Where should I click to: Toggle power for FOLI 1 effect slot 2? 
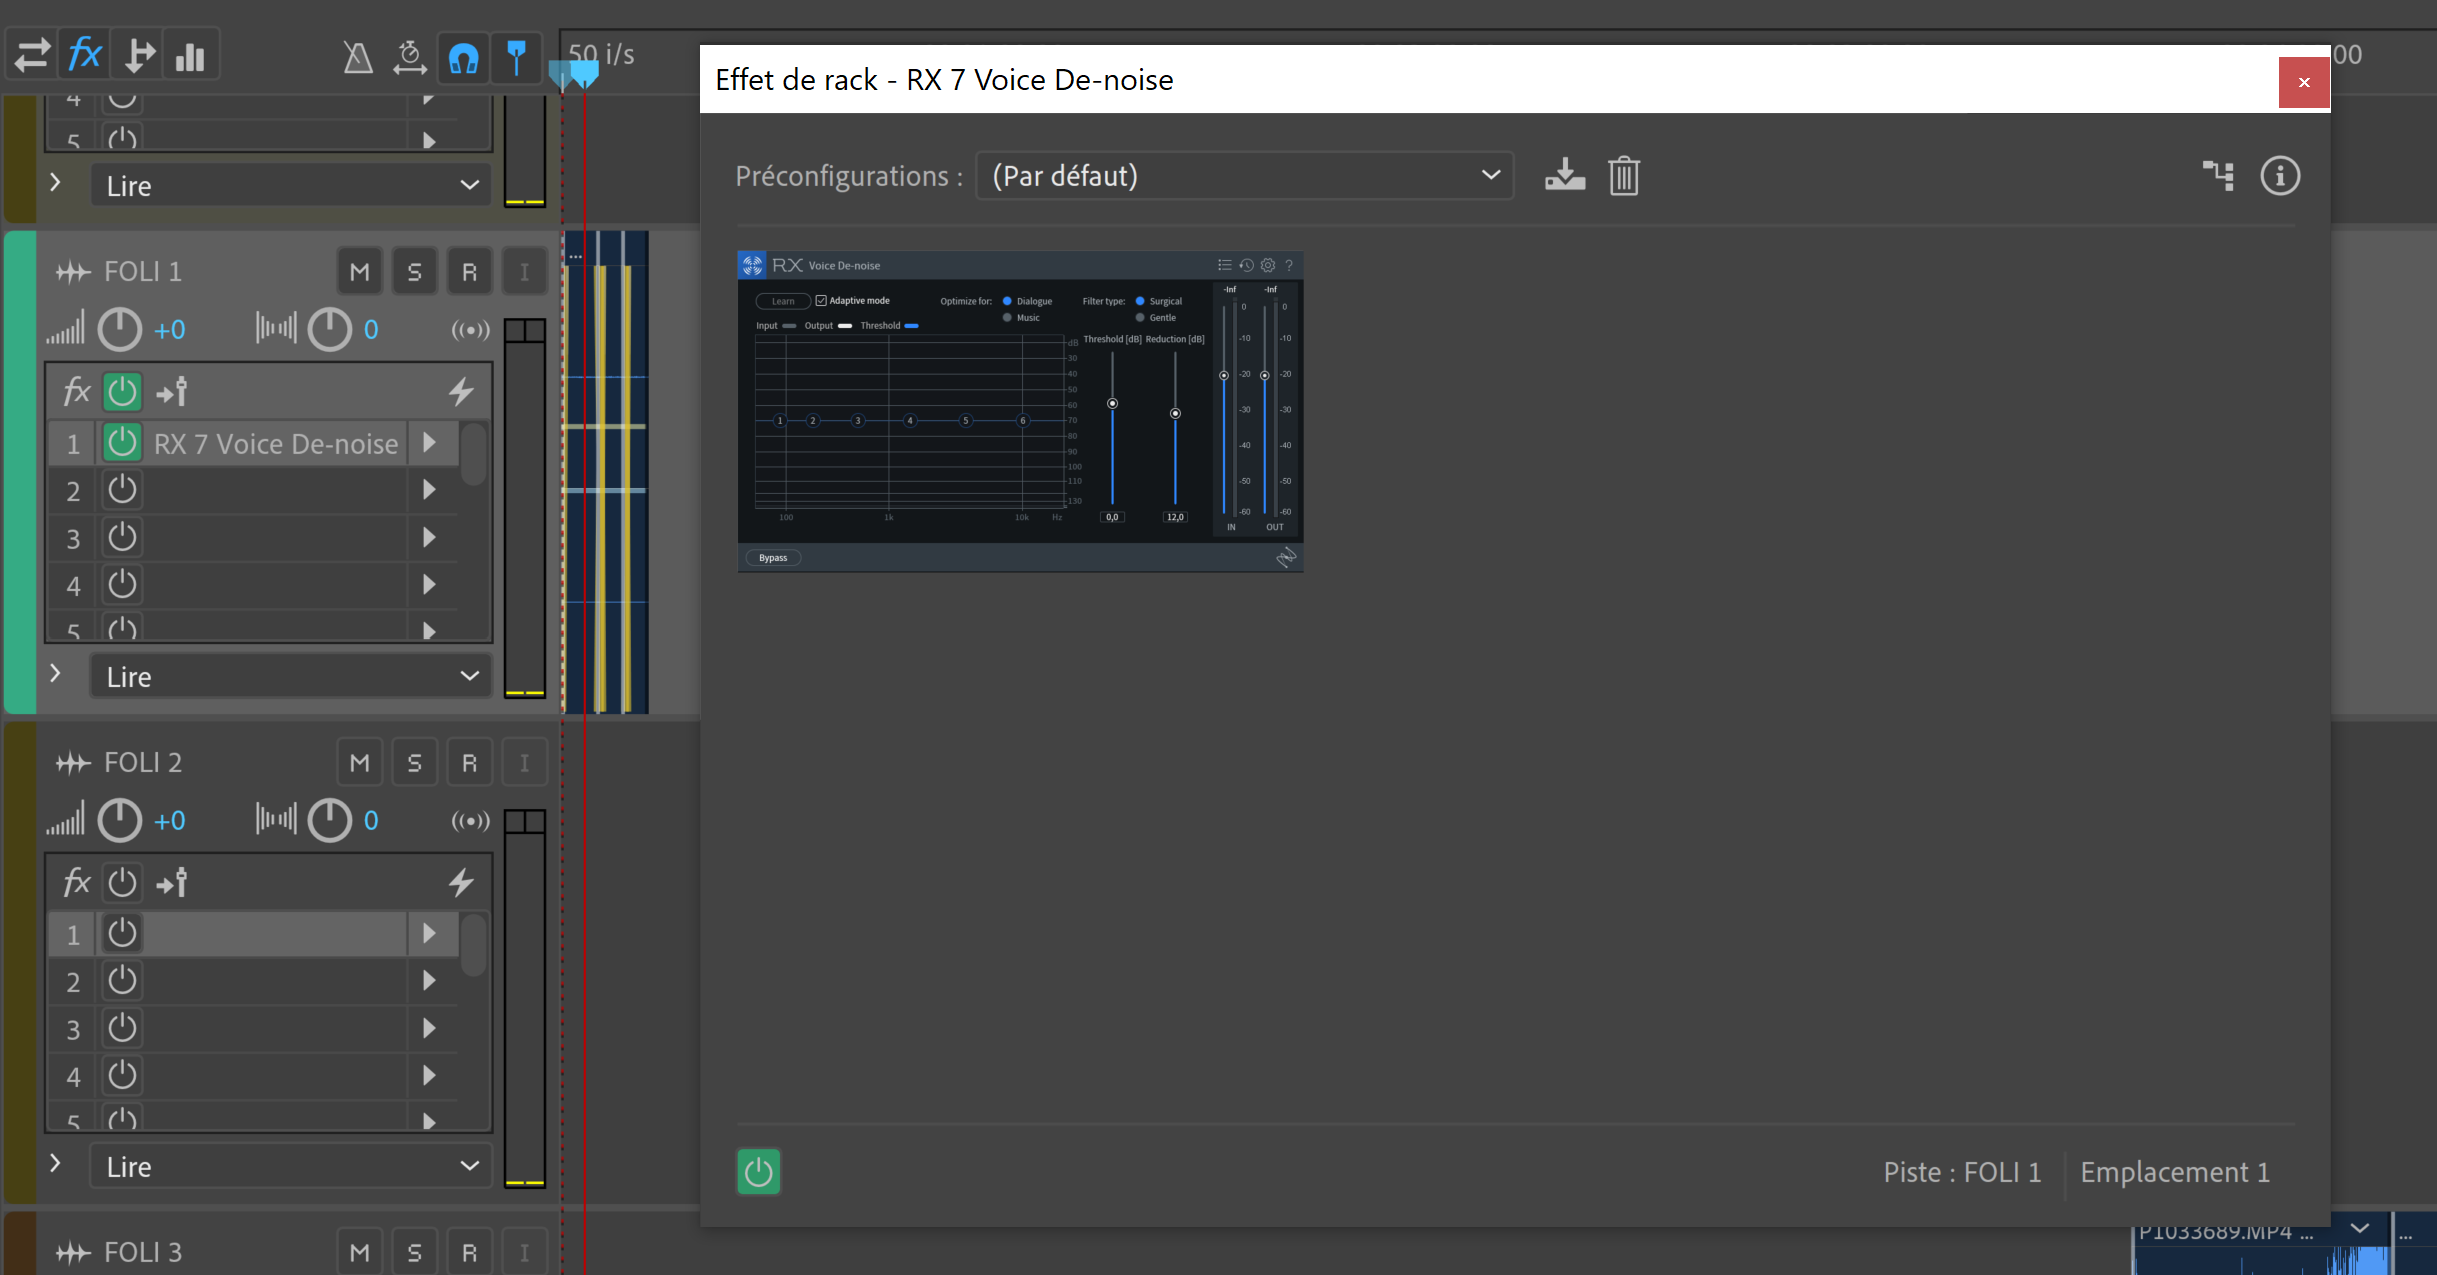tap(122, 490)
